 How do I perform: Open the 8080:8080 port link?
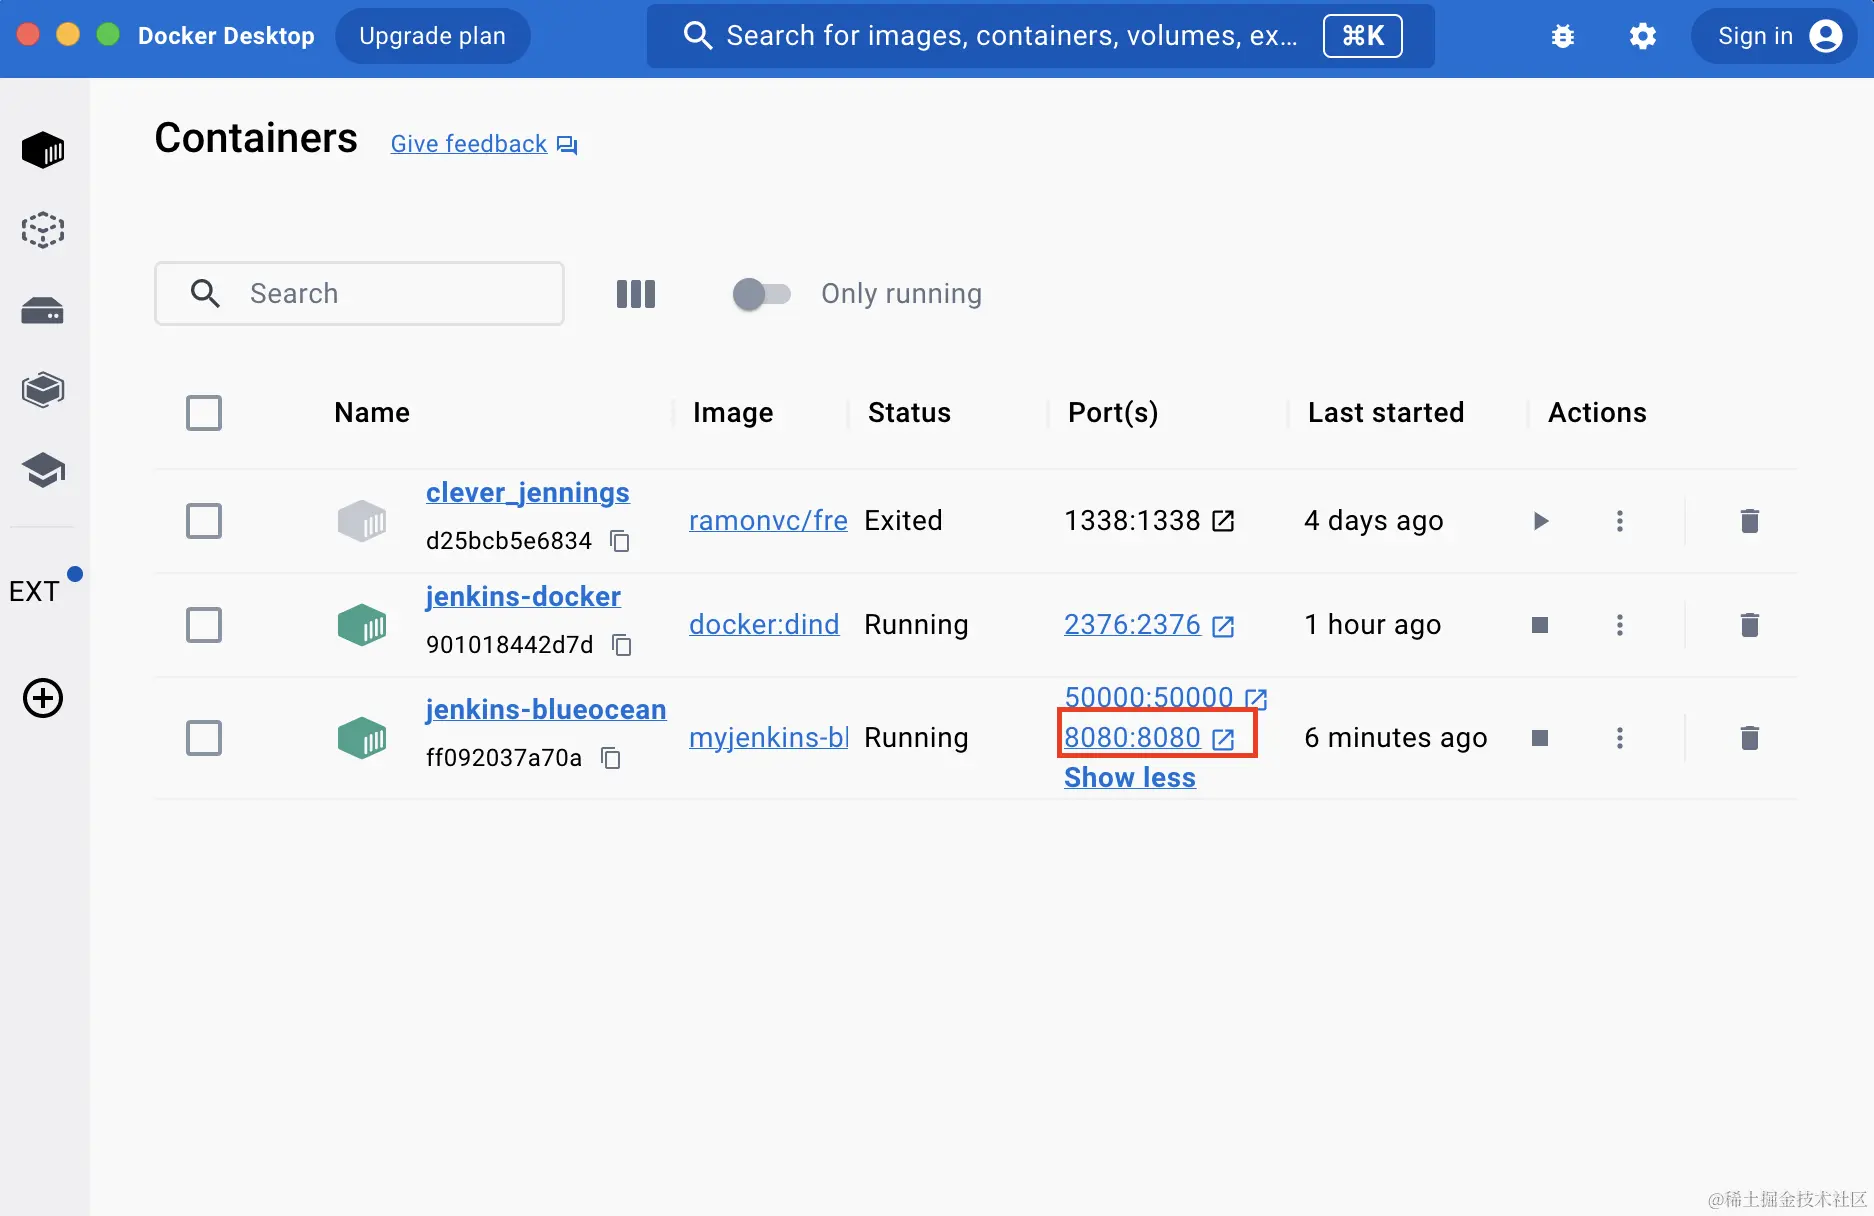pos(1133,737)
